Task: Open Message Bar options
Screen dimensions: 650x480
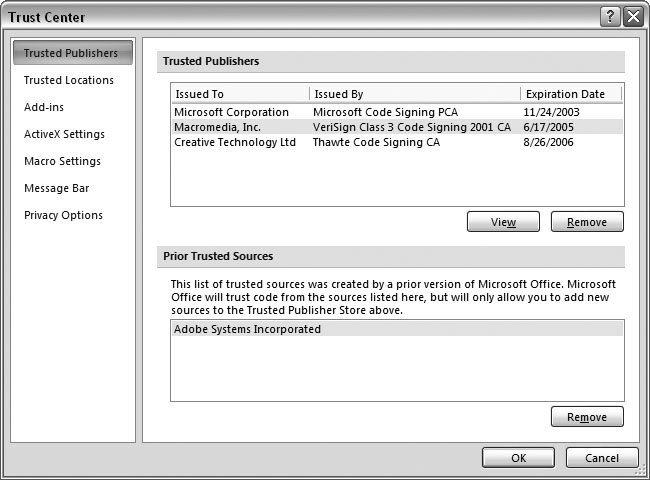Action: pos(58,188)
